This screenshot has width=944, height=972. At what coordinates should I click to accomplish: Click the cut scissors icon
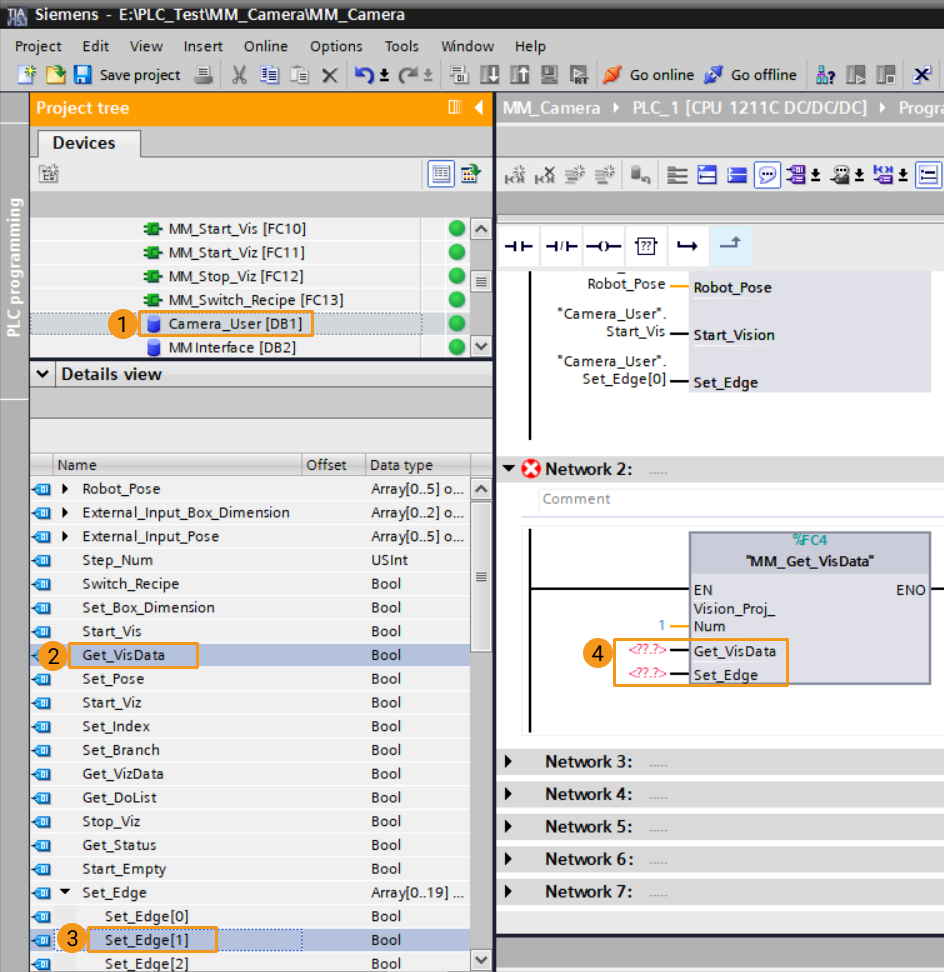click(240, 75)
